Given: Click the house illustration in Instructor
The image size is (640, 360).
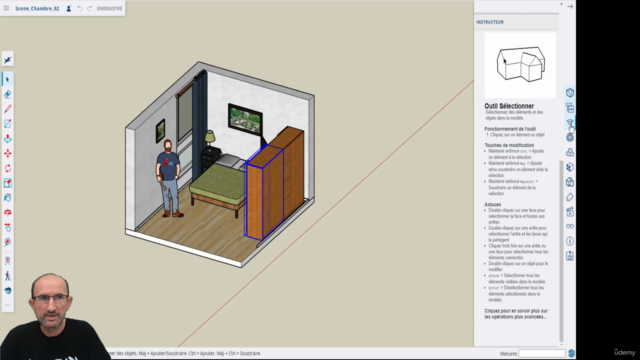Looking at the screenshot, I should click(x=520, y=64).
